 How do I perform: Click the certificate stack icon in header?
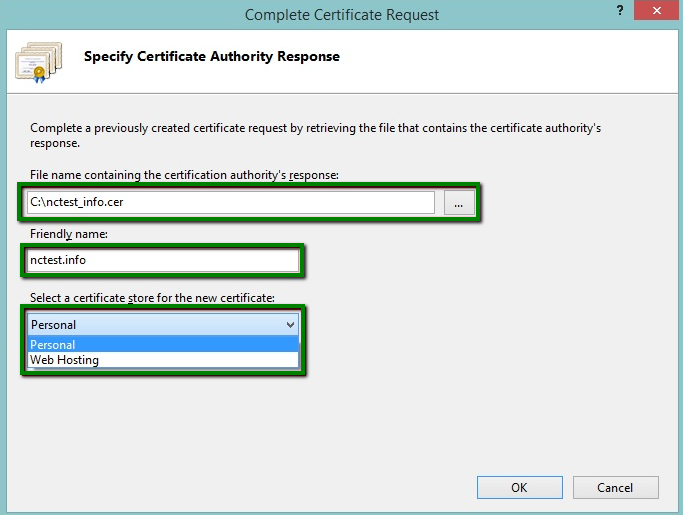pyautogui.click(x=39, y=62)
